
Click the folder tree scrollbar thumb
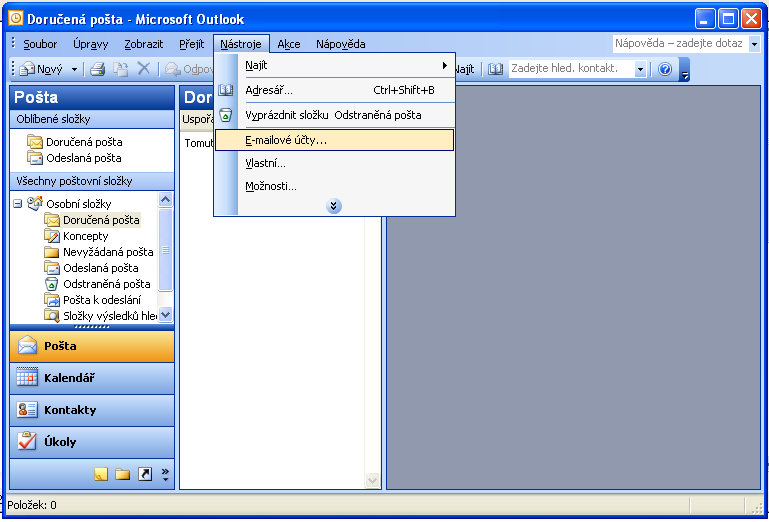(166, 250)
